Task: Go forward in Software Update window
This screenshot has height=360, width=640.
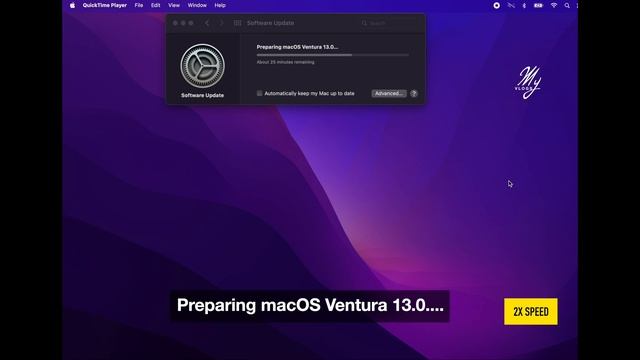Action: point(221,23)
